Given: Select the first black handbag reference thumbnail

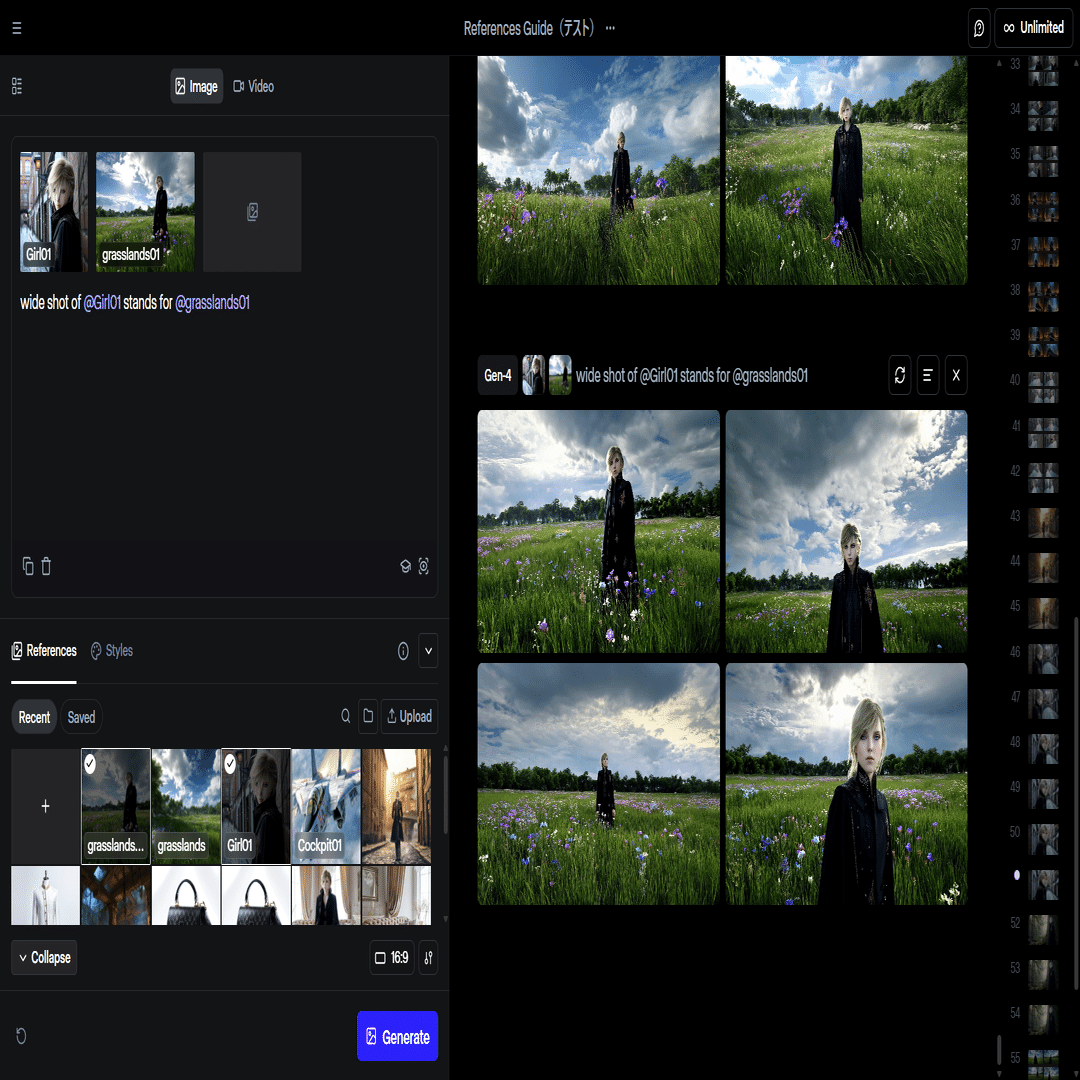Looking at the screenshot, I should [186, 895].
